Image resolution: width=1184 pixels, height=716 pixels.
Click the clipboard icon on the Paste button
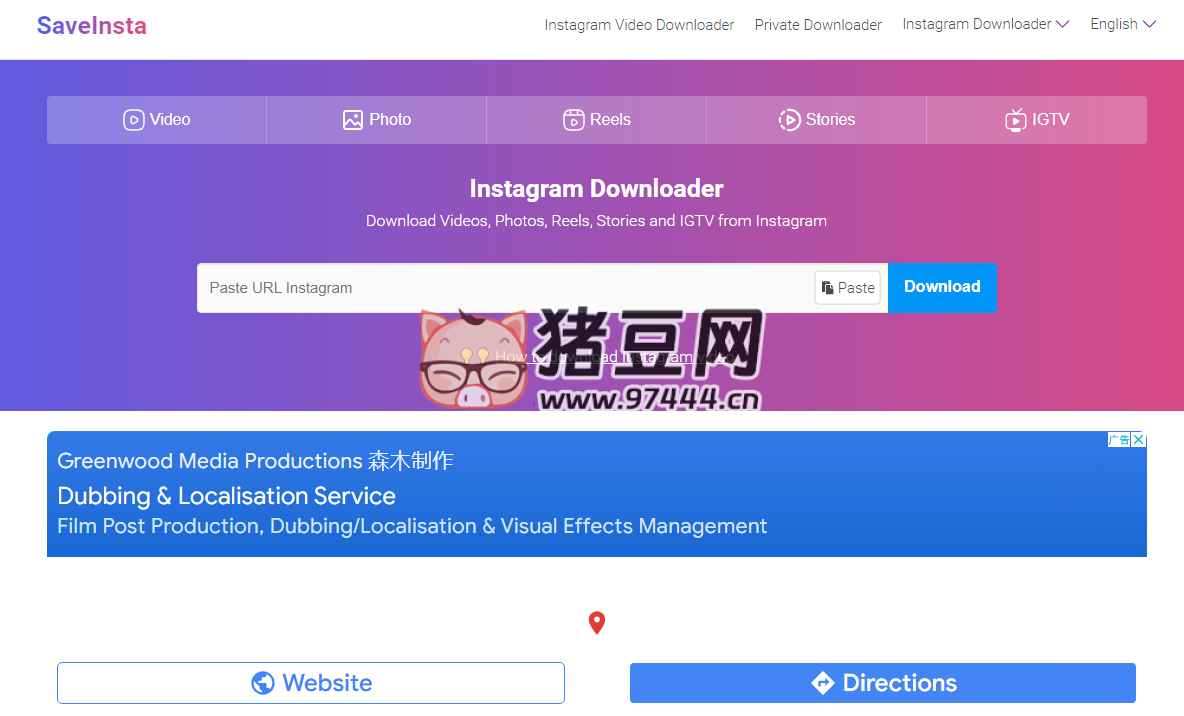(831, 287)
